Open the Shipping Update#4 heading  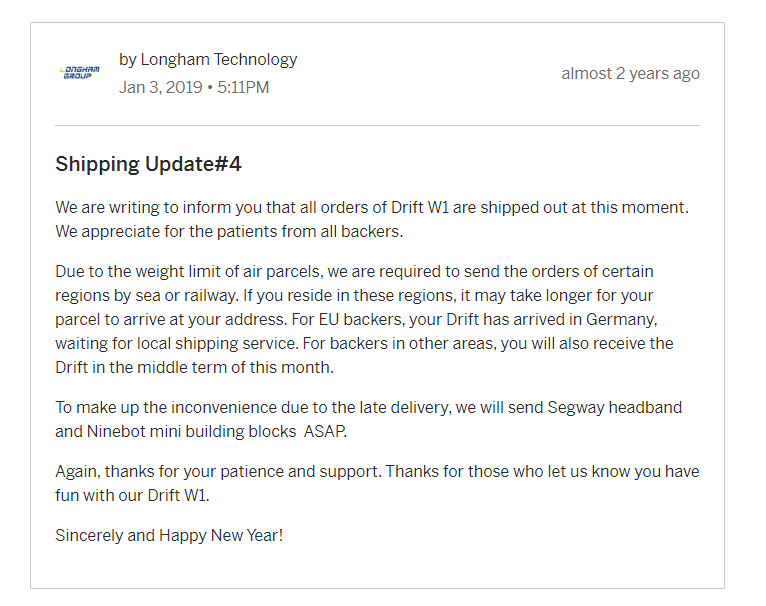pyautogui.click(x=149, y=164)
